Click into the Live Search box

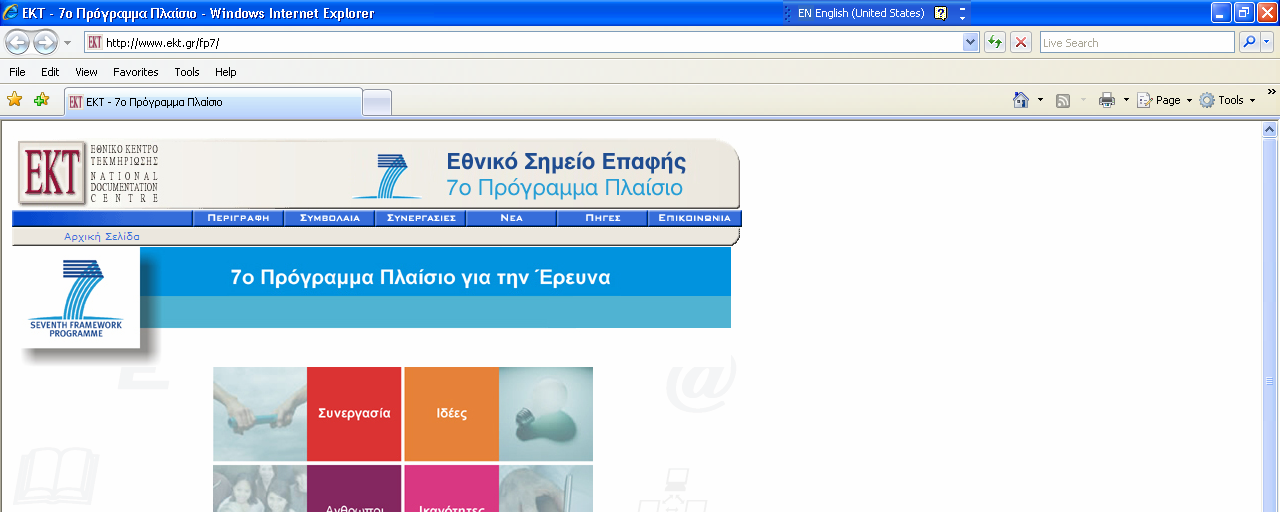[1137, 42]
